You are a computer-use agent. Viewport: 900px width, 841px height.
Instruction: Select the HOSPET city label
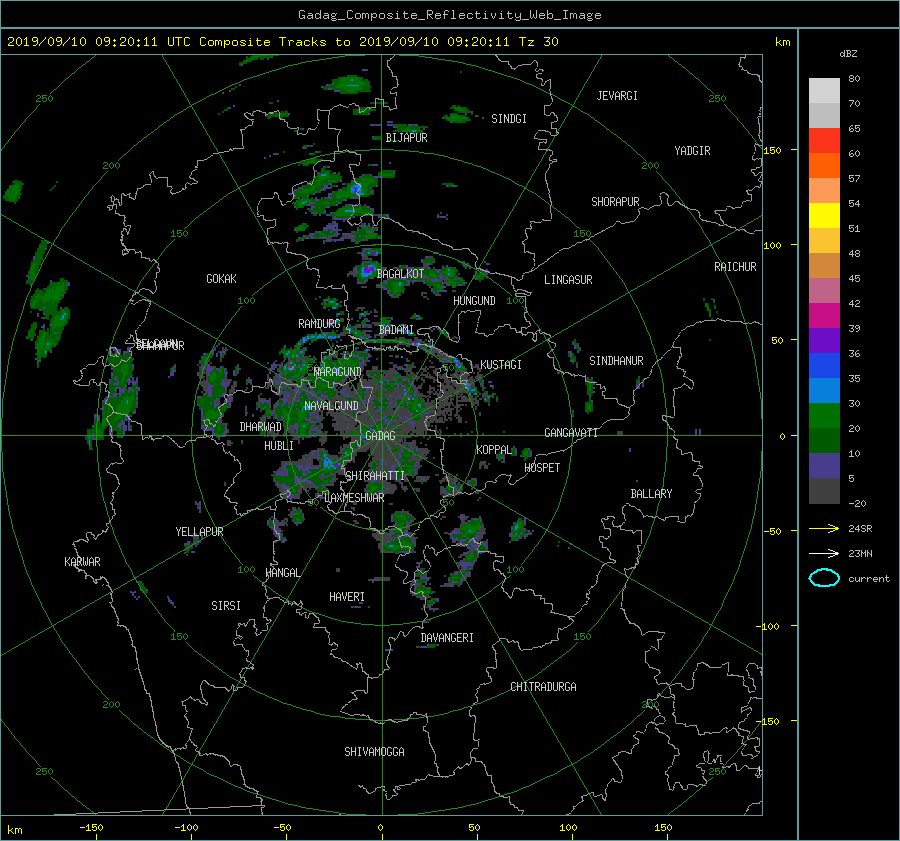(542, 468)
